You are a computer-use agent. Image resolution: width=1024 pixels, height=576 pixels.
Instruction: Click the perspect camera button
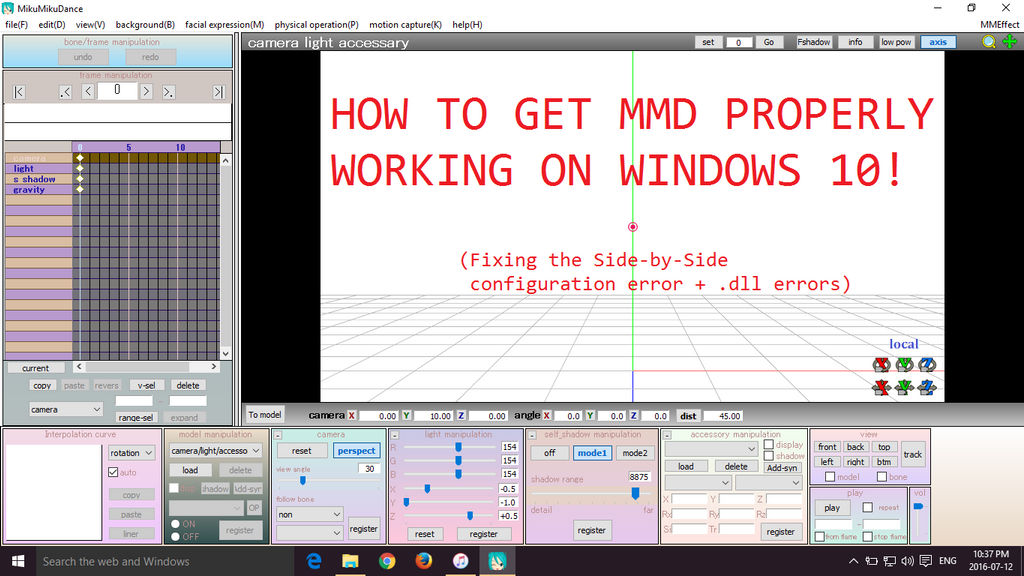357,451
